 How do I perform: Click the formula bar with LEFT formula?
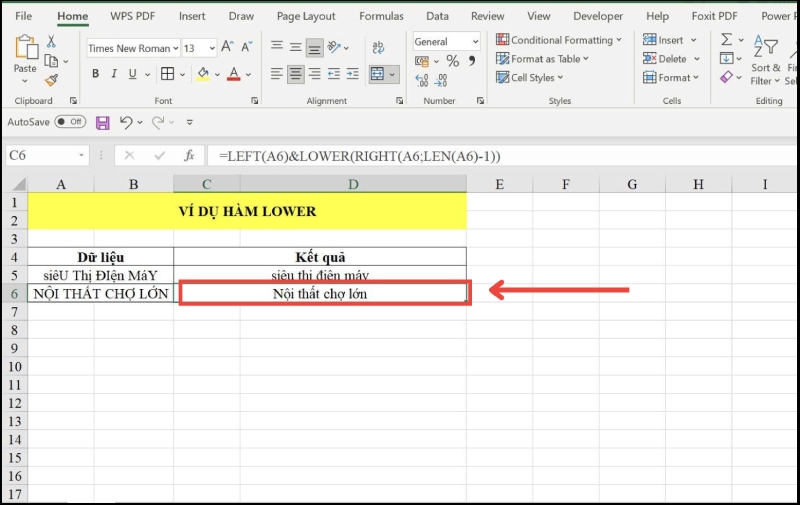click(503, 156)
